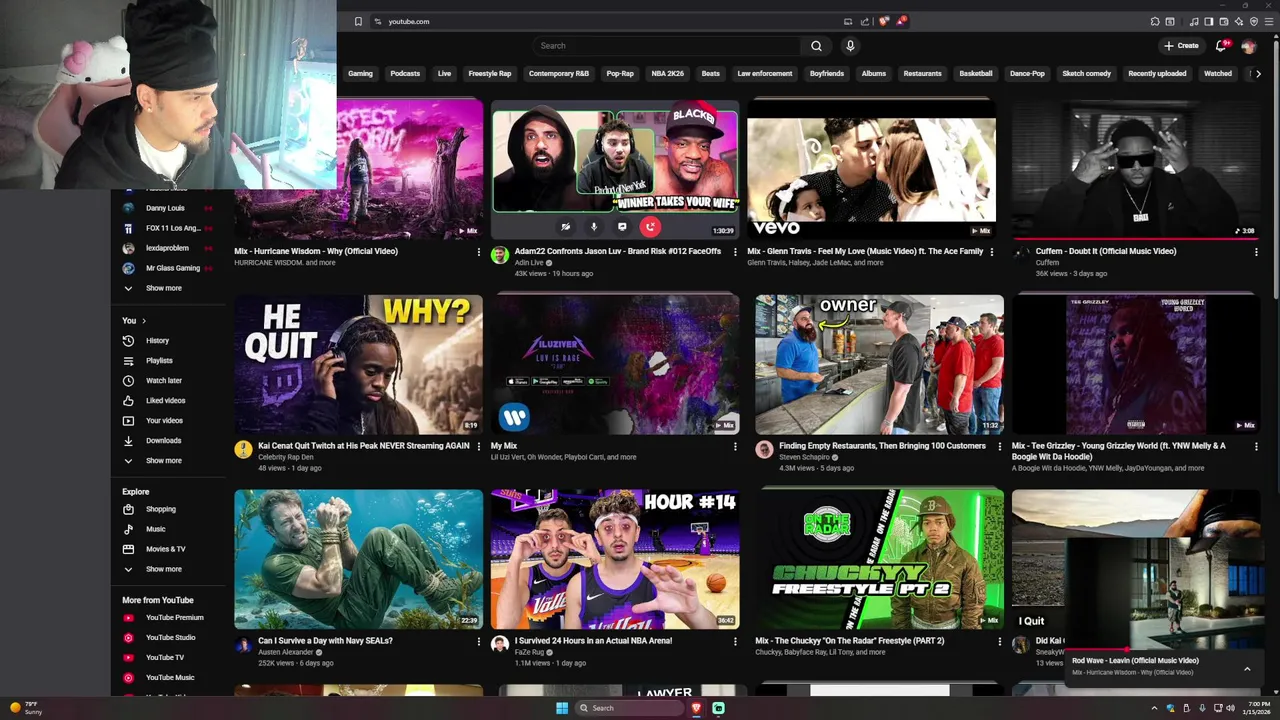Screen dimensions: 1280x720
Task: Open the Adin Live channel link
Action: [x=528, y=263]
